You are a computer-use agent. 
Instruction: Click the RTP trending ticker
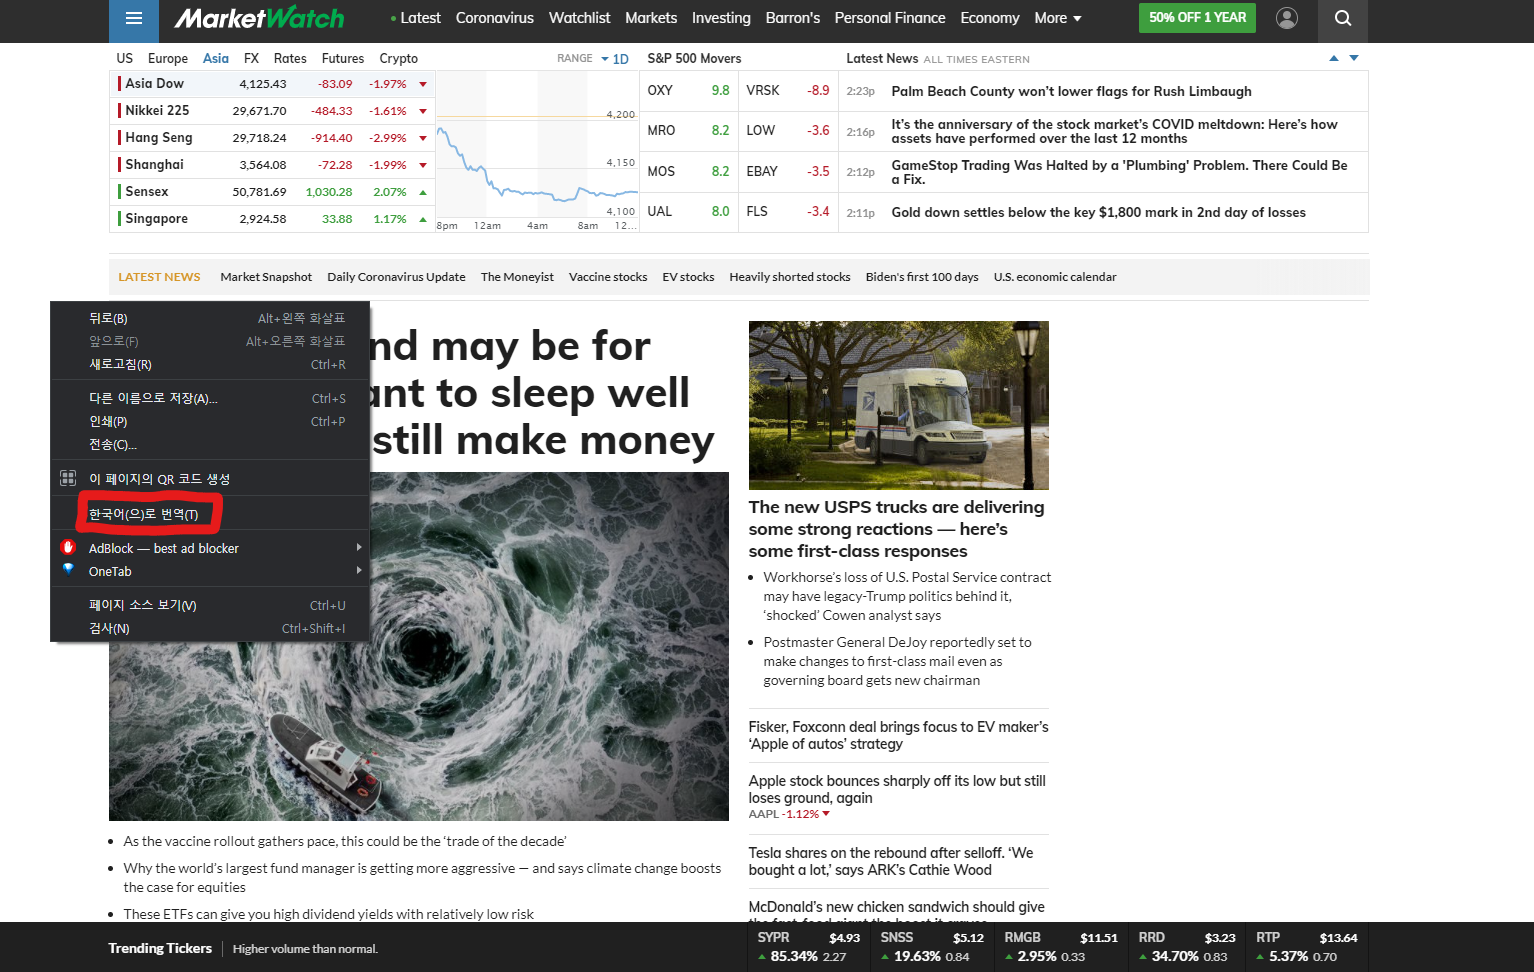click(x=1307, y=947)
